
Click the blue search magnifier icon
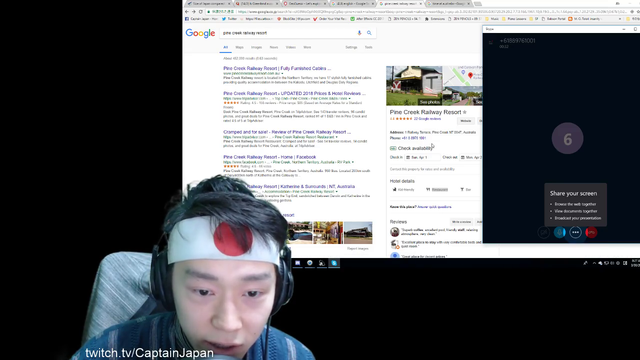coord(369,33)
